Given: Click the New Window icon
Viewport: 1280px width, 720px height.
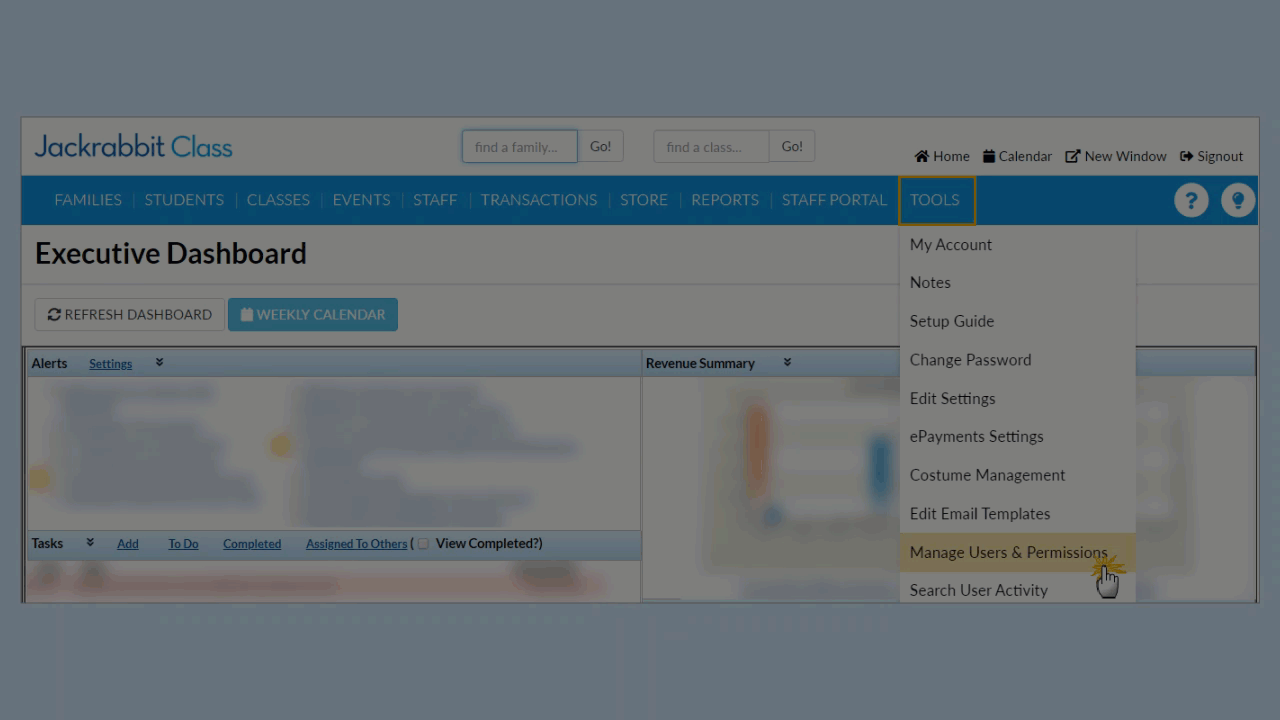Looking at the screenshot, I should pos(1115,156).
